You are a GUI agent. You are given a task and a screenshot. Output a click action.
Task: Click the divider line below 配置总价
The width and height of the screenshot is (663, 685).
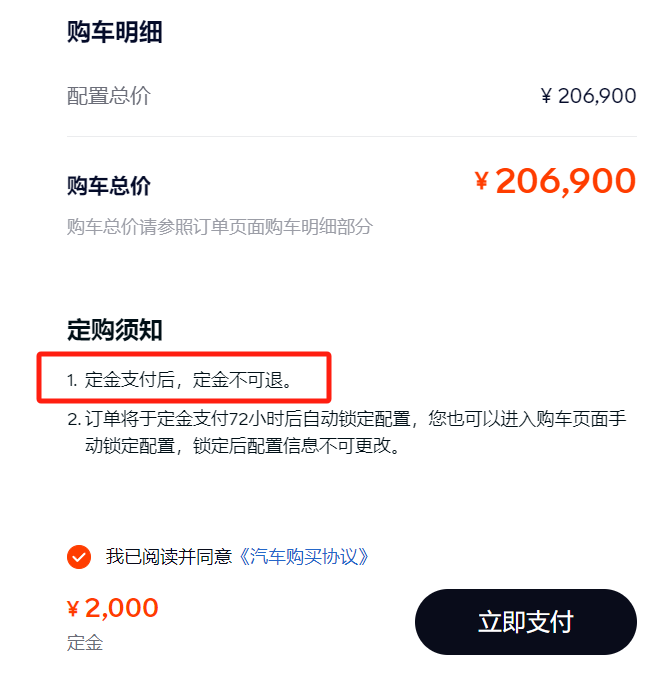click(352, 136)
